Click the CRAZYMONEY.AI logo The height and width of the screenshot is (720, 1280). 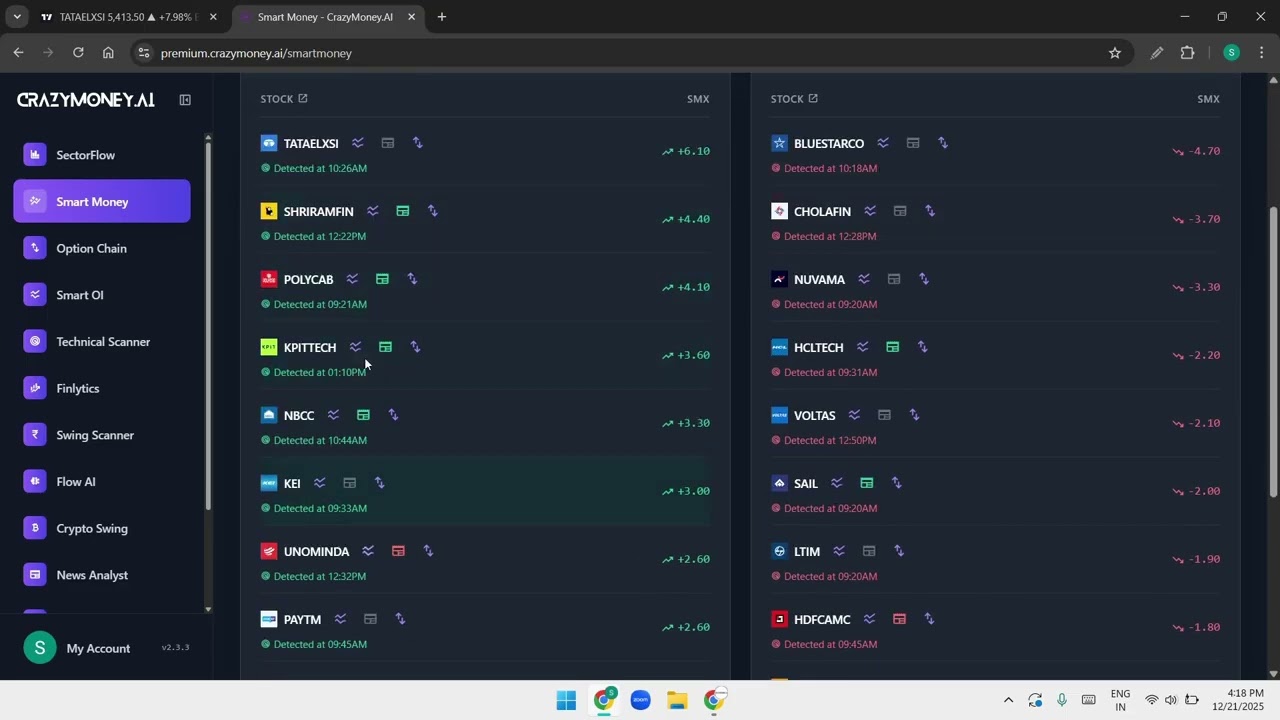86,100
